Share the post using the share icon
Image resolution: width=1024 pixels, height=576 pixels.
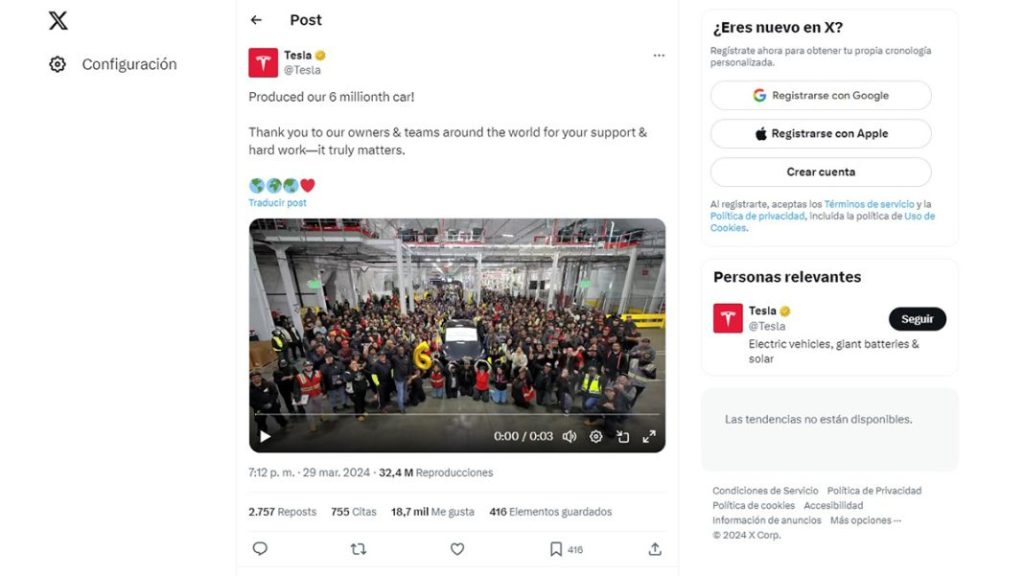(x=655, y=549)
